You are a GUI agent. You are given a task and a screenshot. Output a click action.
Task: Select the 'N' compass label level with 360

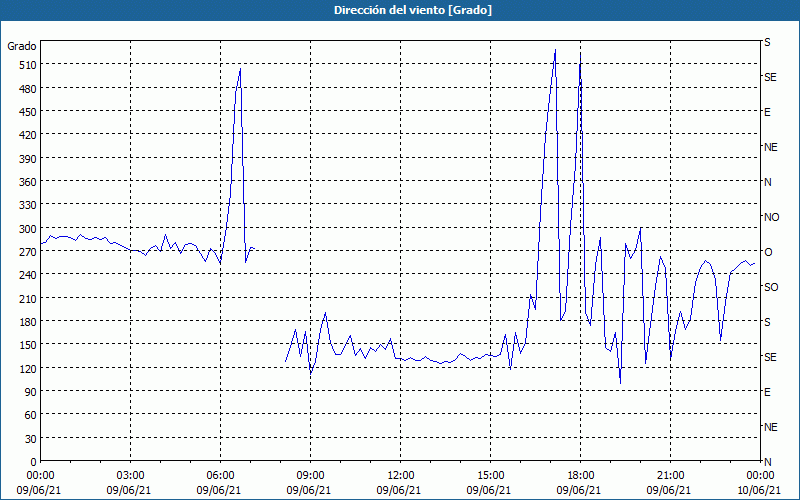(x=767, y=182)
